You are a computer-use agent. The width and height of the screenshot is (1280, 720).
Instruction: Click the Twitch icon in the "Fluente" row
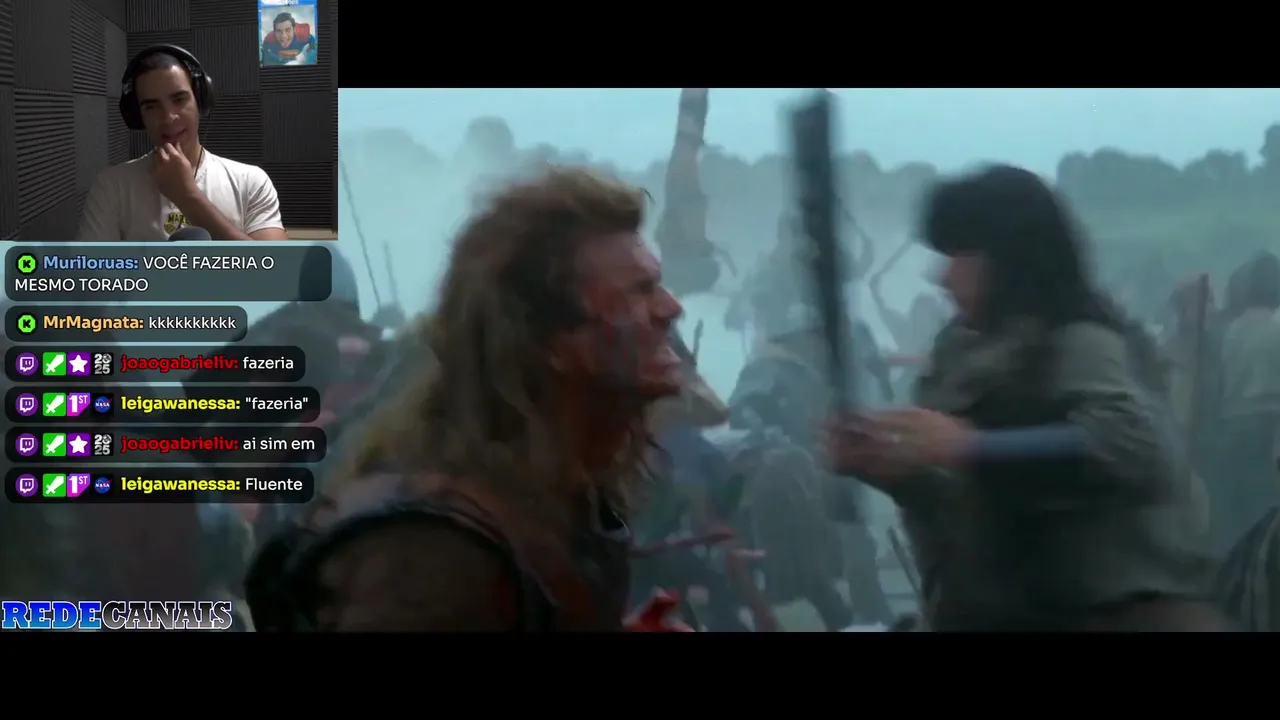click(x=27, y=485)
